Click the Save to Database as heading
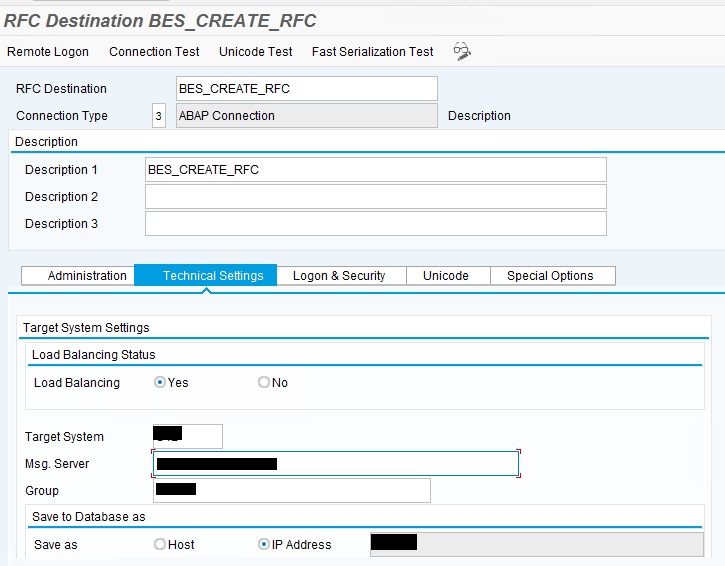Screen dimensions: 725x566 pos(89,517)
